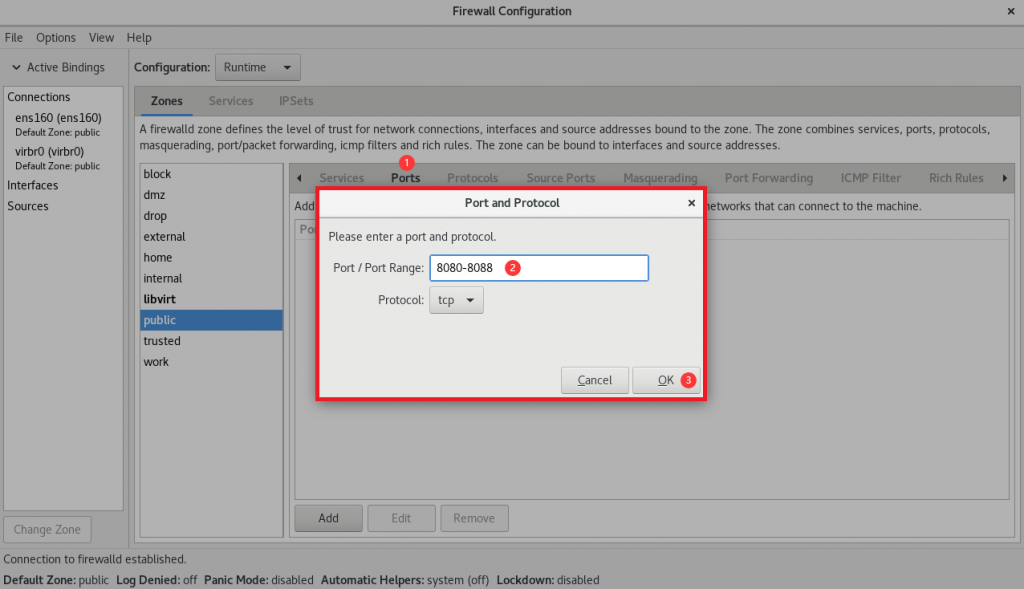Open the Configuration Runtime dropdown

(257, 67)
